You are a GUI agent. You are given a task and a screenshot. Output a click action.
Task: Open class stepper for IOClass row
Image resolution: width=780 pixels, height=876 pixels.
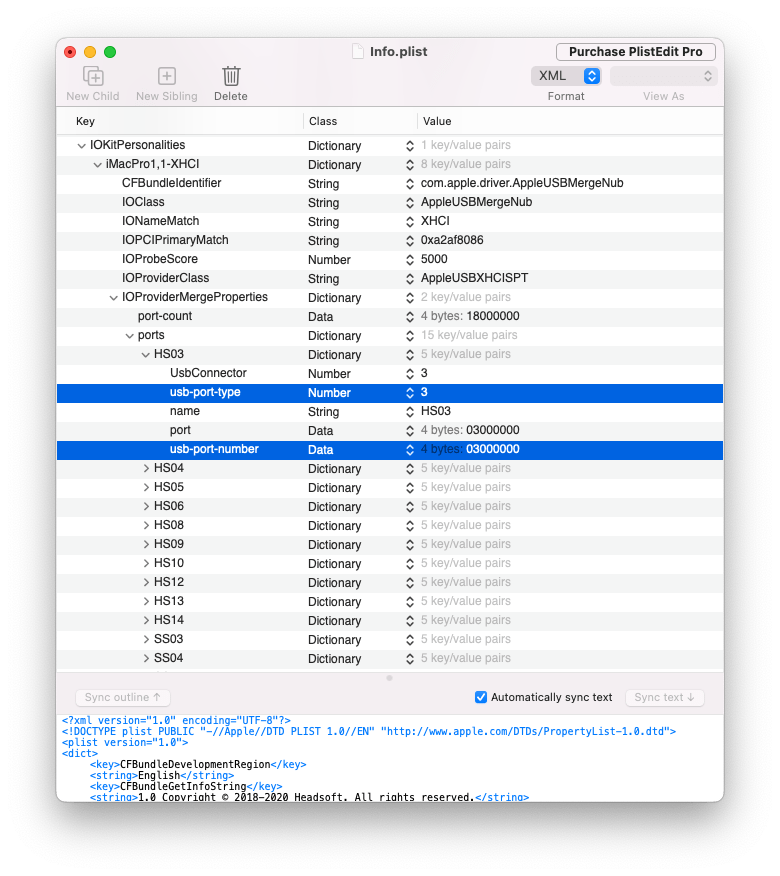(410, 202)
